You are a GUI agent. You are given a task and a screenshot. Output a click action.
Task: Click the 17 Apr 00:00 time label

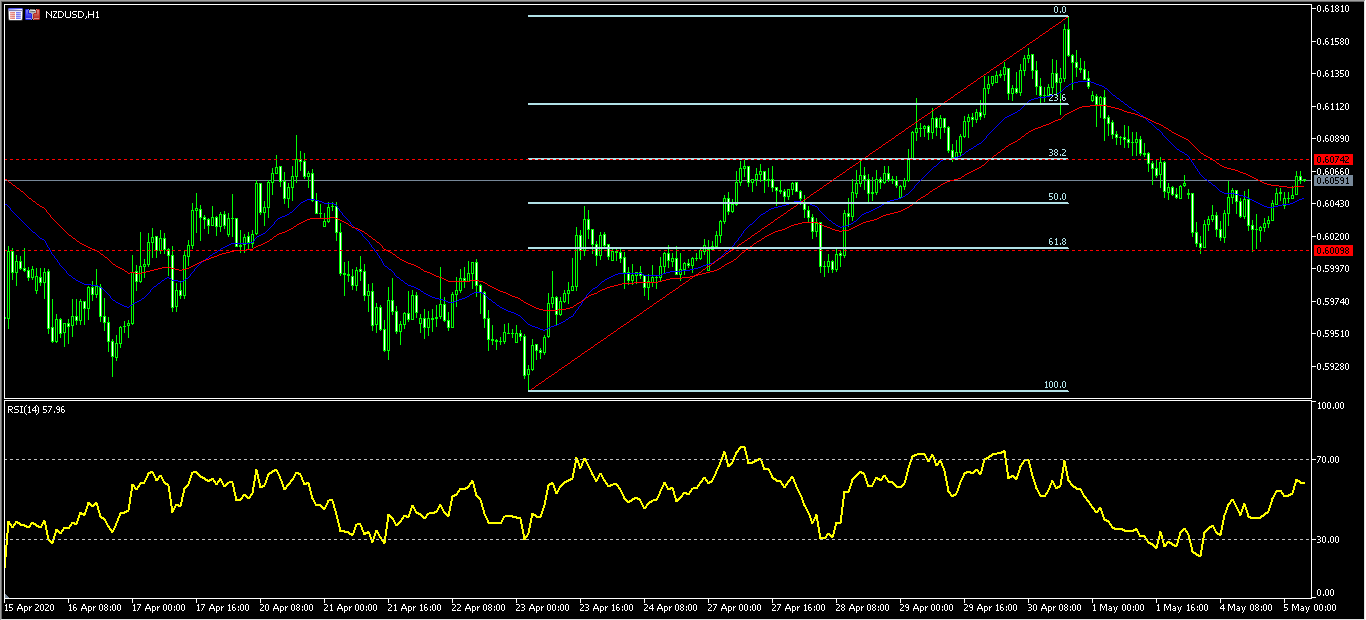(x=159, y=607)
